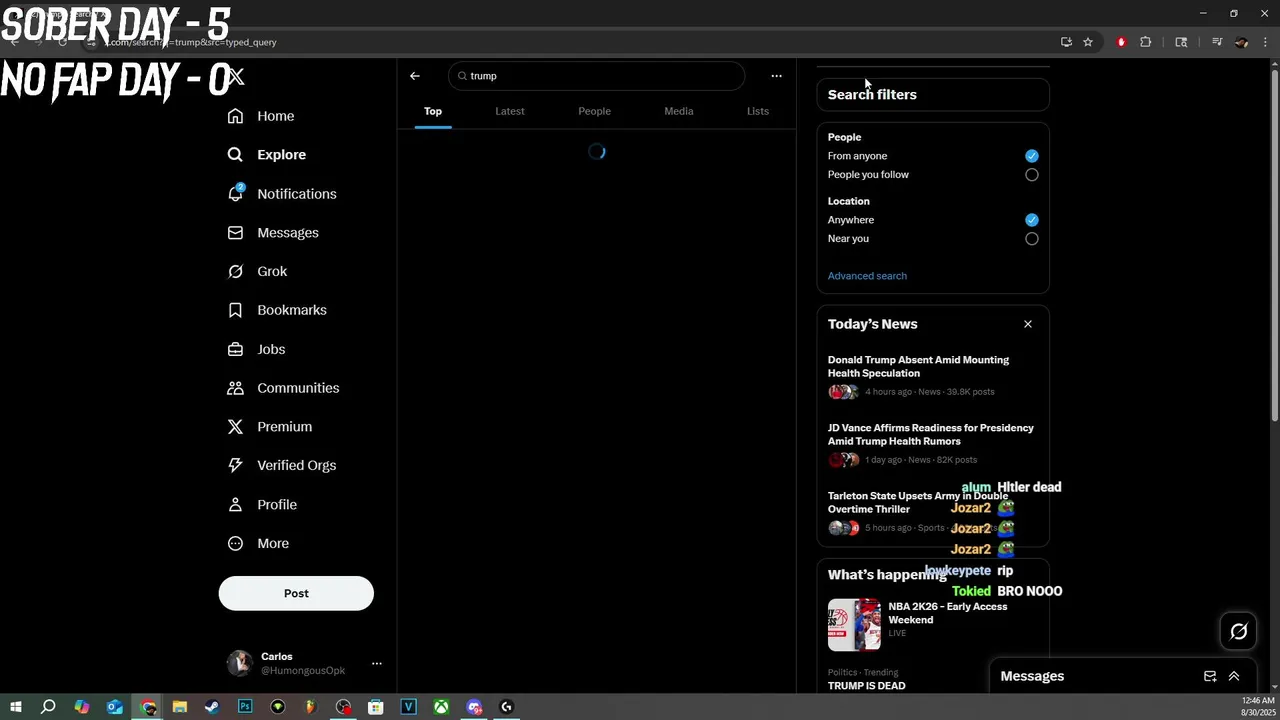
Task: Bookmark this page with star icon
Action: point(1088,42)
